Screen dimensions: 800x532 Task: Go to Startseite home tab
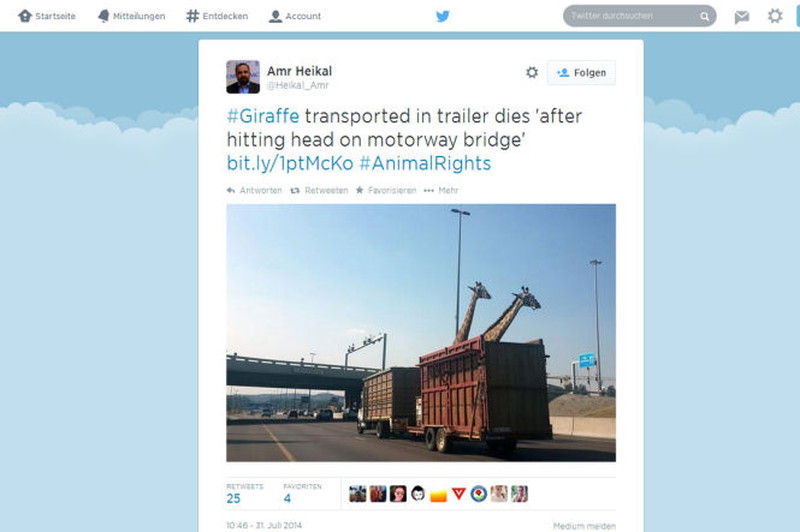[47, 16]
